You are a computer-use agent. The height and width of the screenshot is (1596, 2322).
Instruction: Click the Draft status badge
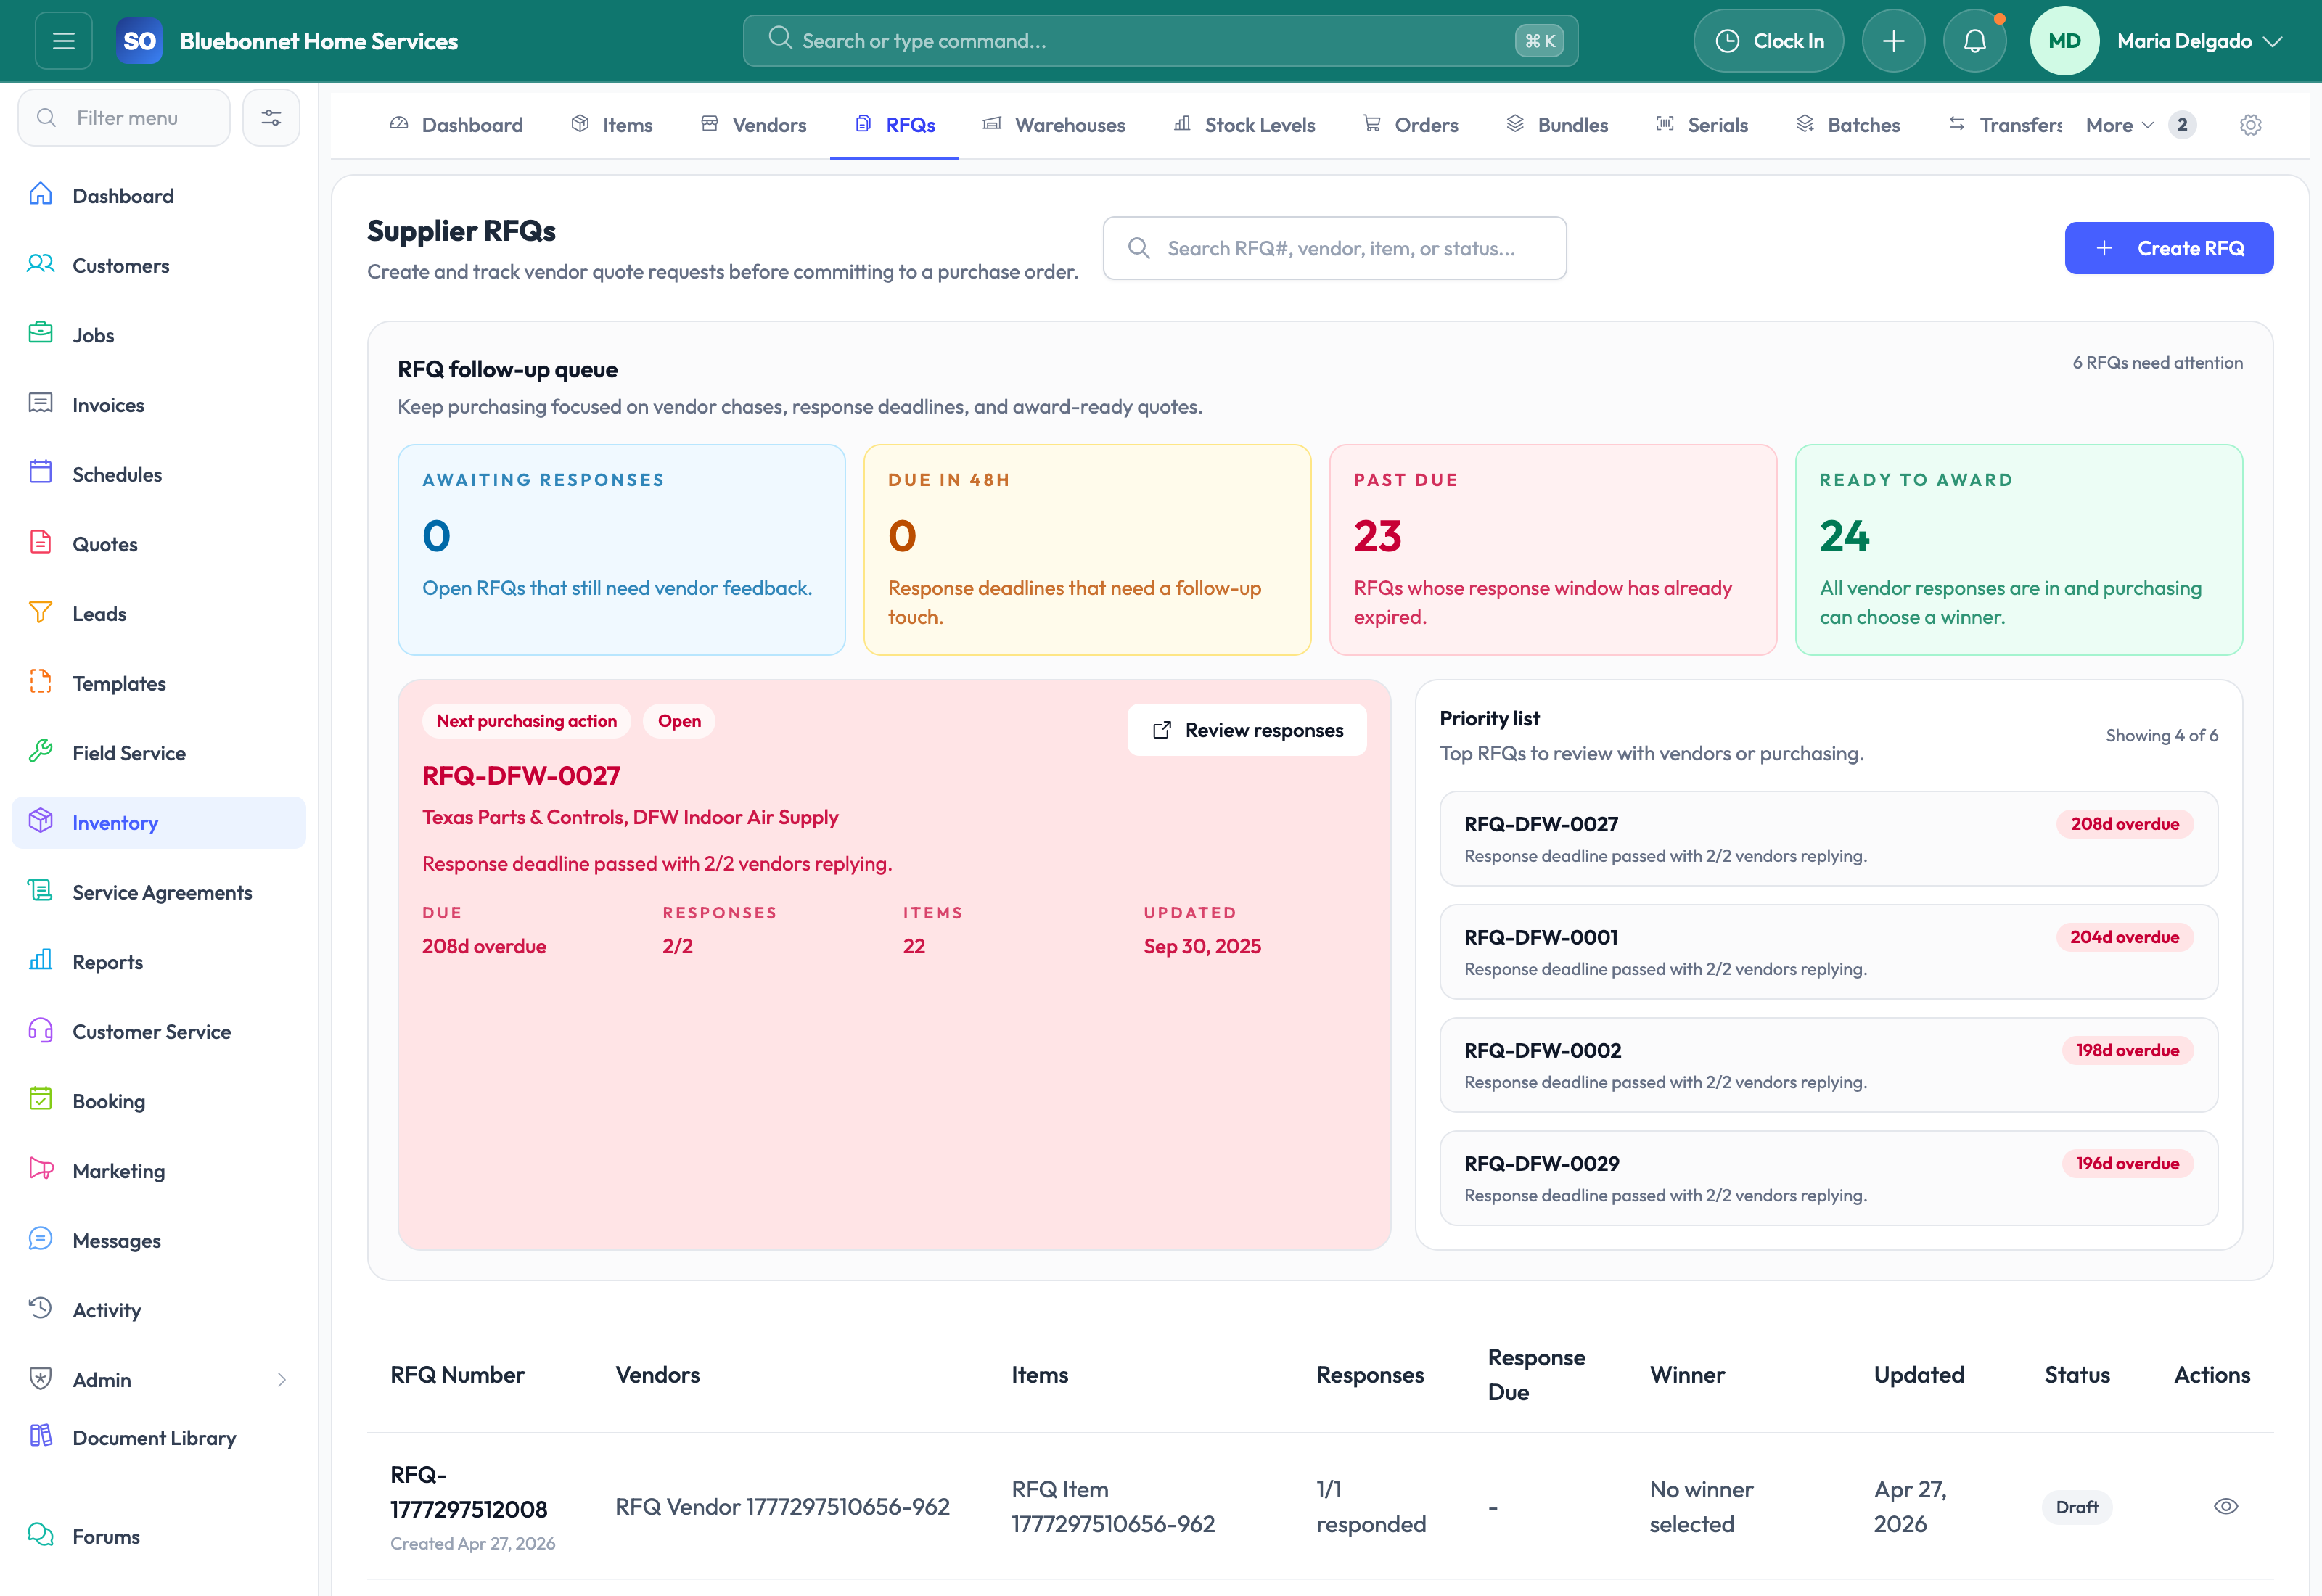pyautogui.click(x=2077, y=1507)
